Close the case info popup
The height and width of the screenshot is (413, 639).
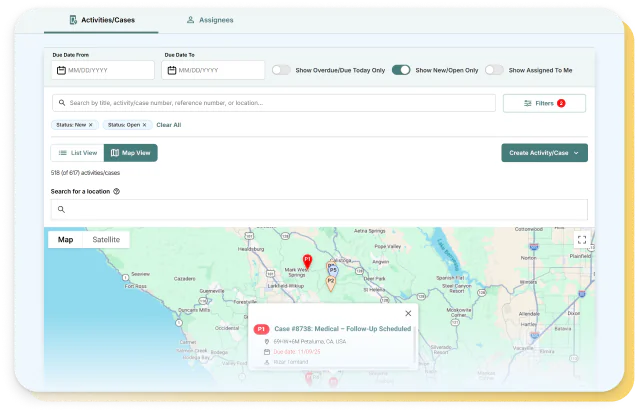coord(408,314)
